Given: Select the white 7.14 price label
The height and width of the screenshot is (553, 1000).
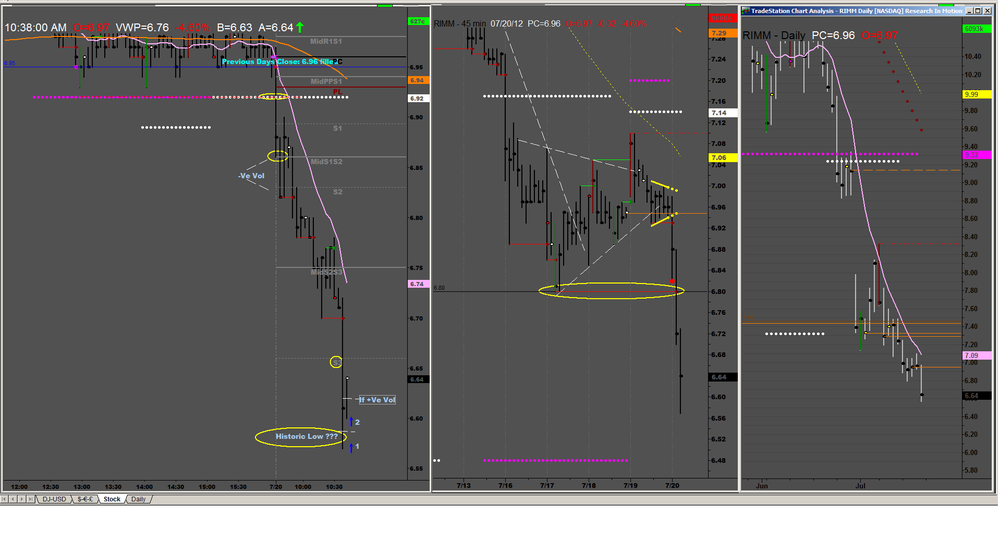Looking at the screenshot, I should click(x=723, y=113).
